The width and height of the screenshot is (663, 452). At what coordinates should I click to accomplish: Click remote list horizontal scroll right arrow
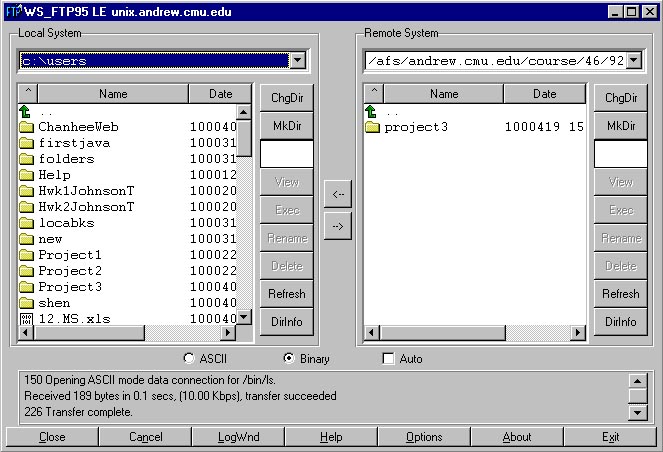pyautogui.click(x=578, y=332)
